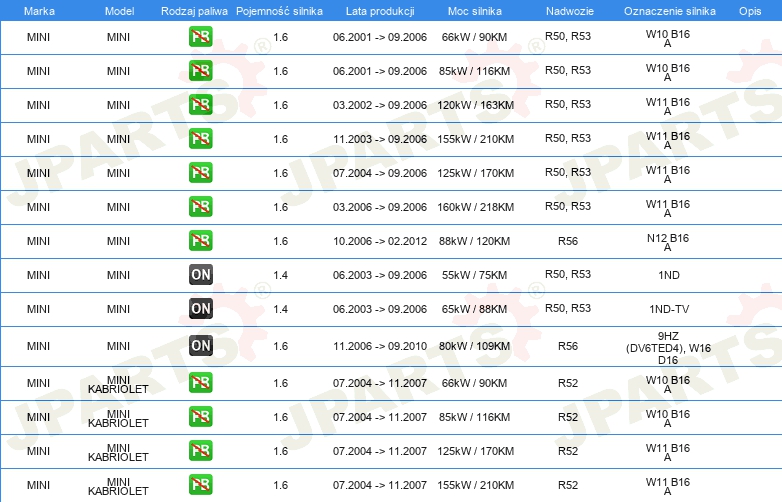Screen dimensions: 782x502
Task: Click Model MINI in the N12 B16 A row
Action: pos(118,241)
